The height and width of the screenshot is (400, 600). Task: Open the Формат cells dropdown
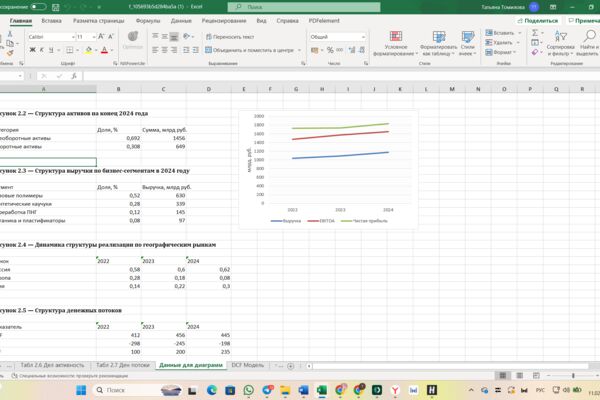(x=501, y=52)
